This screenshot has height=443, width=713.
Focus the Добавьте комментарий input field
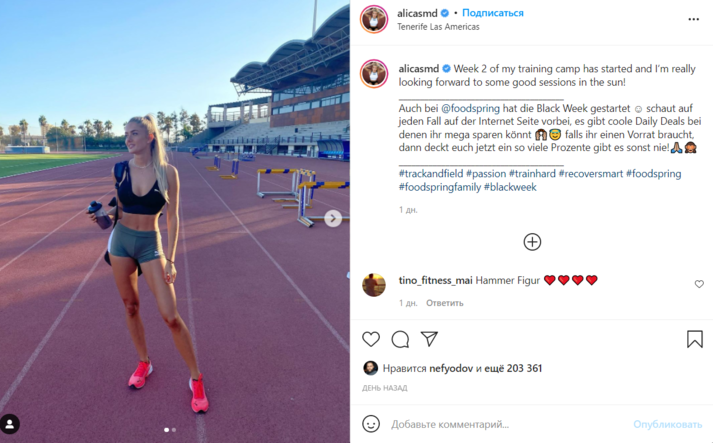507,424
